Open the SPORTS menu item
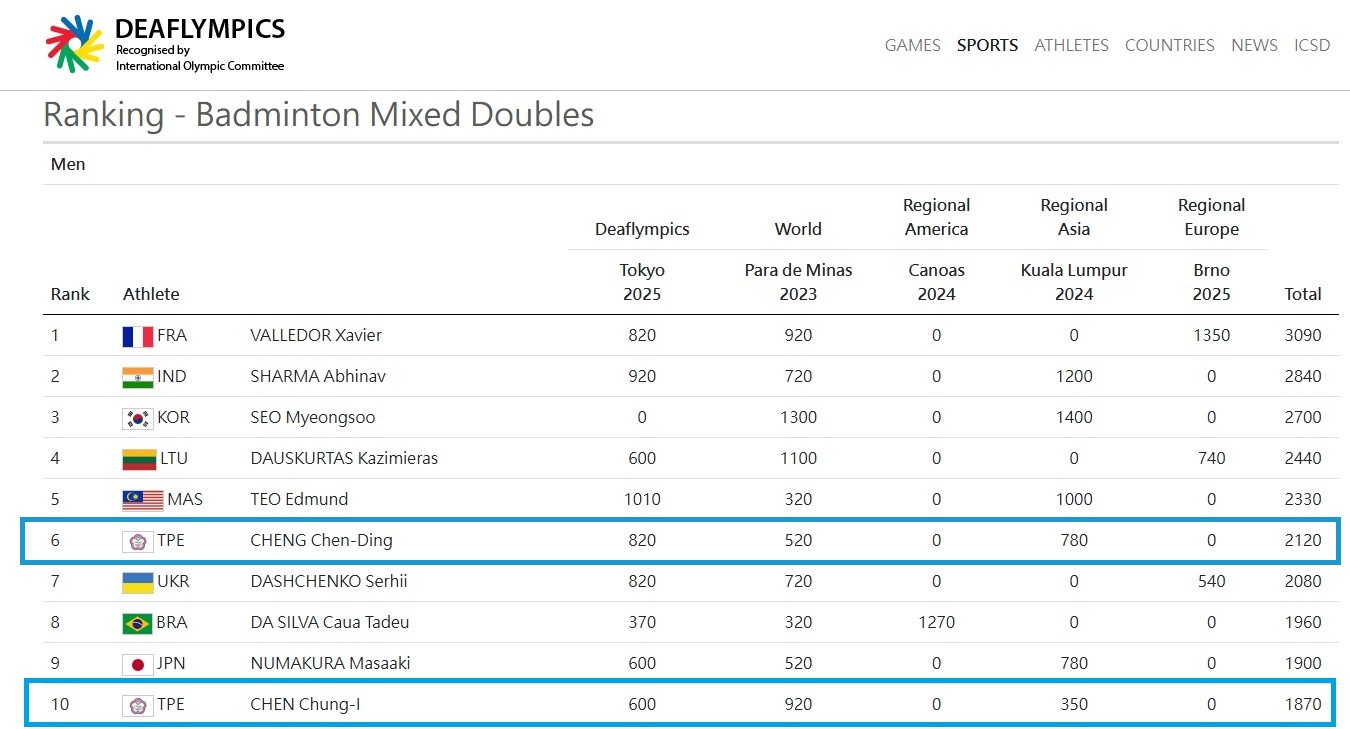The width and height of the screenshot is (1350, 729). click(x=987, y=45)
